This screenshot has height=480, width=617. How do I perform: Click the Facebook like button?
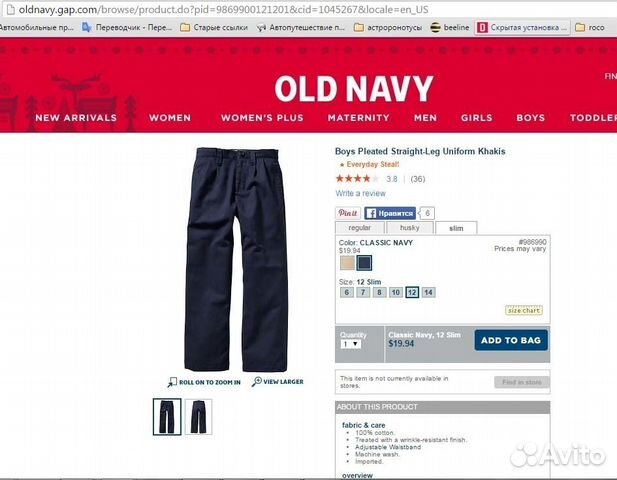pos(390,213)
